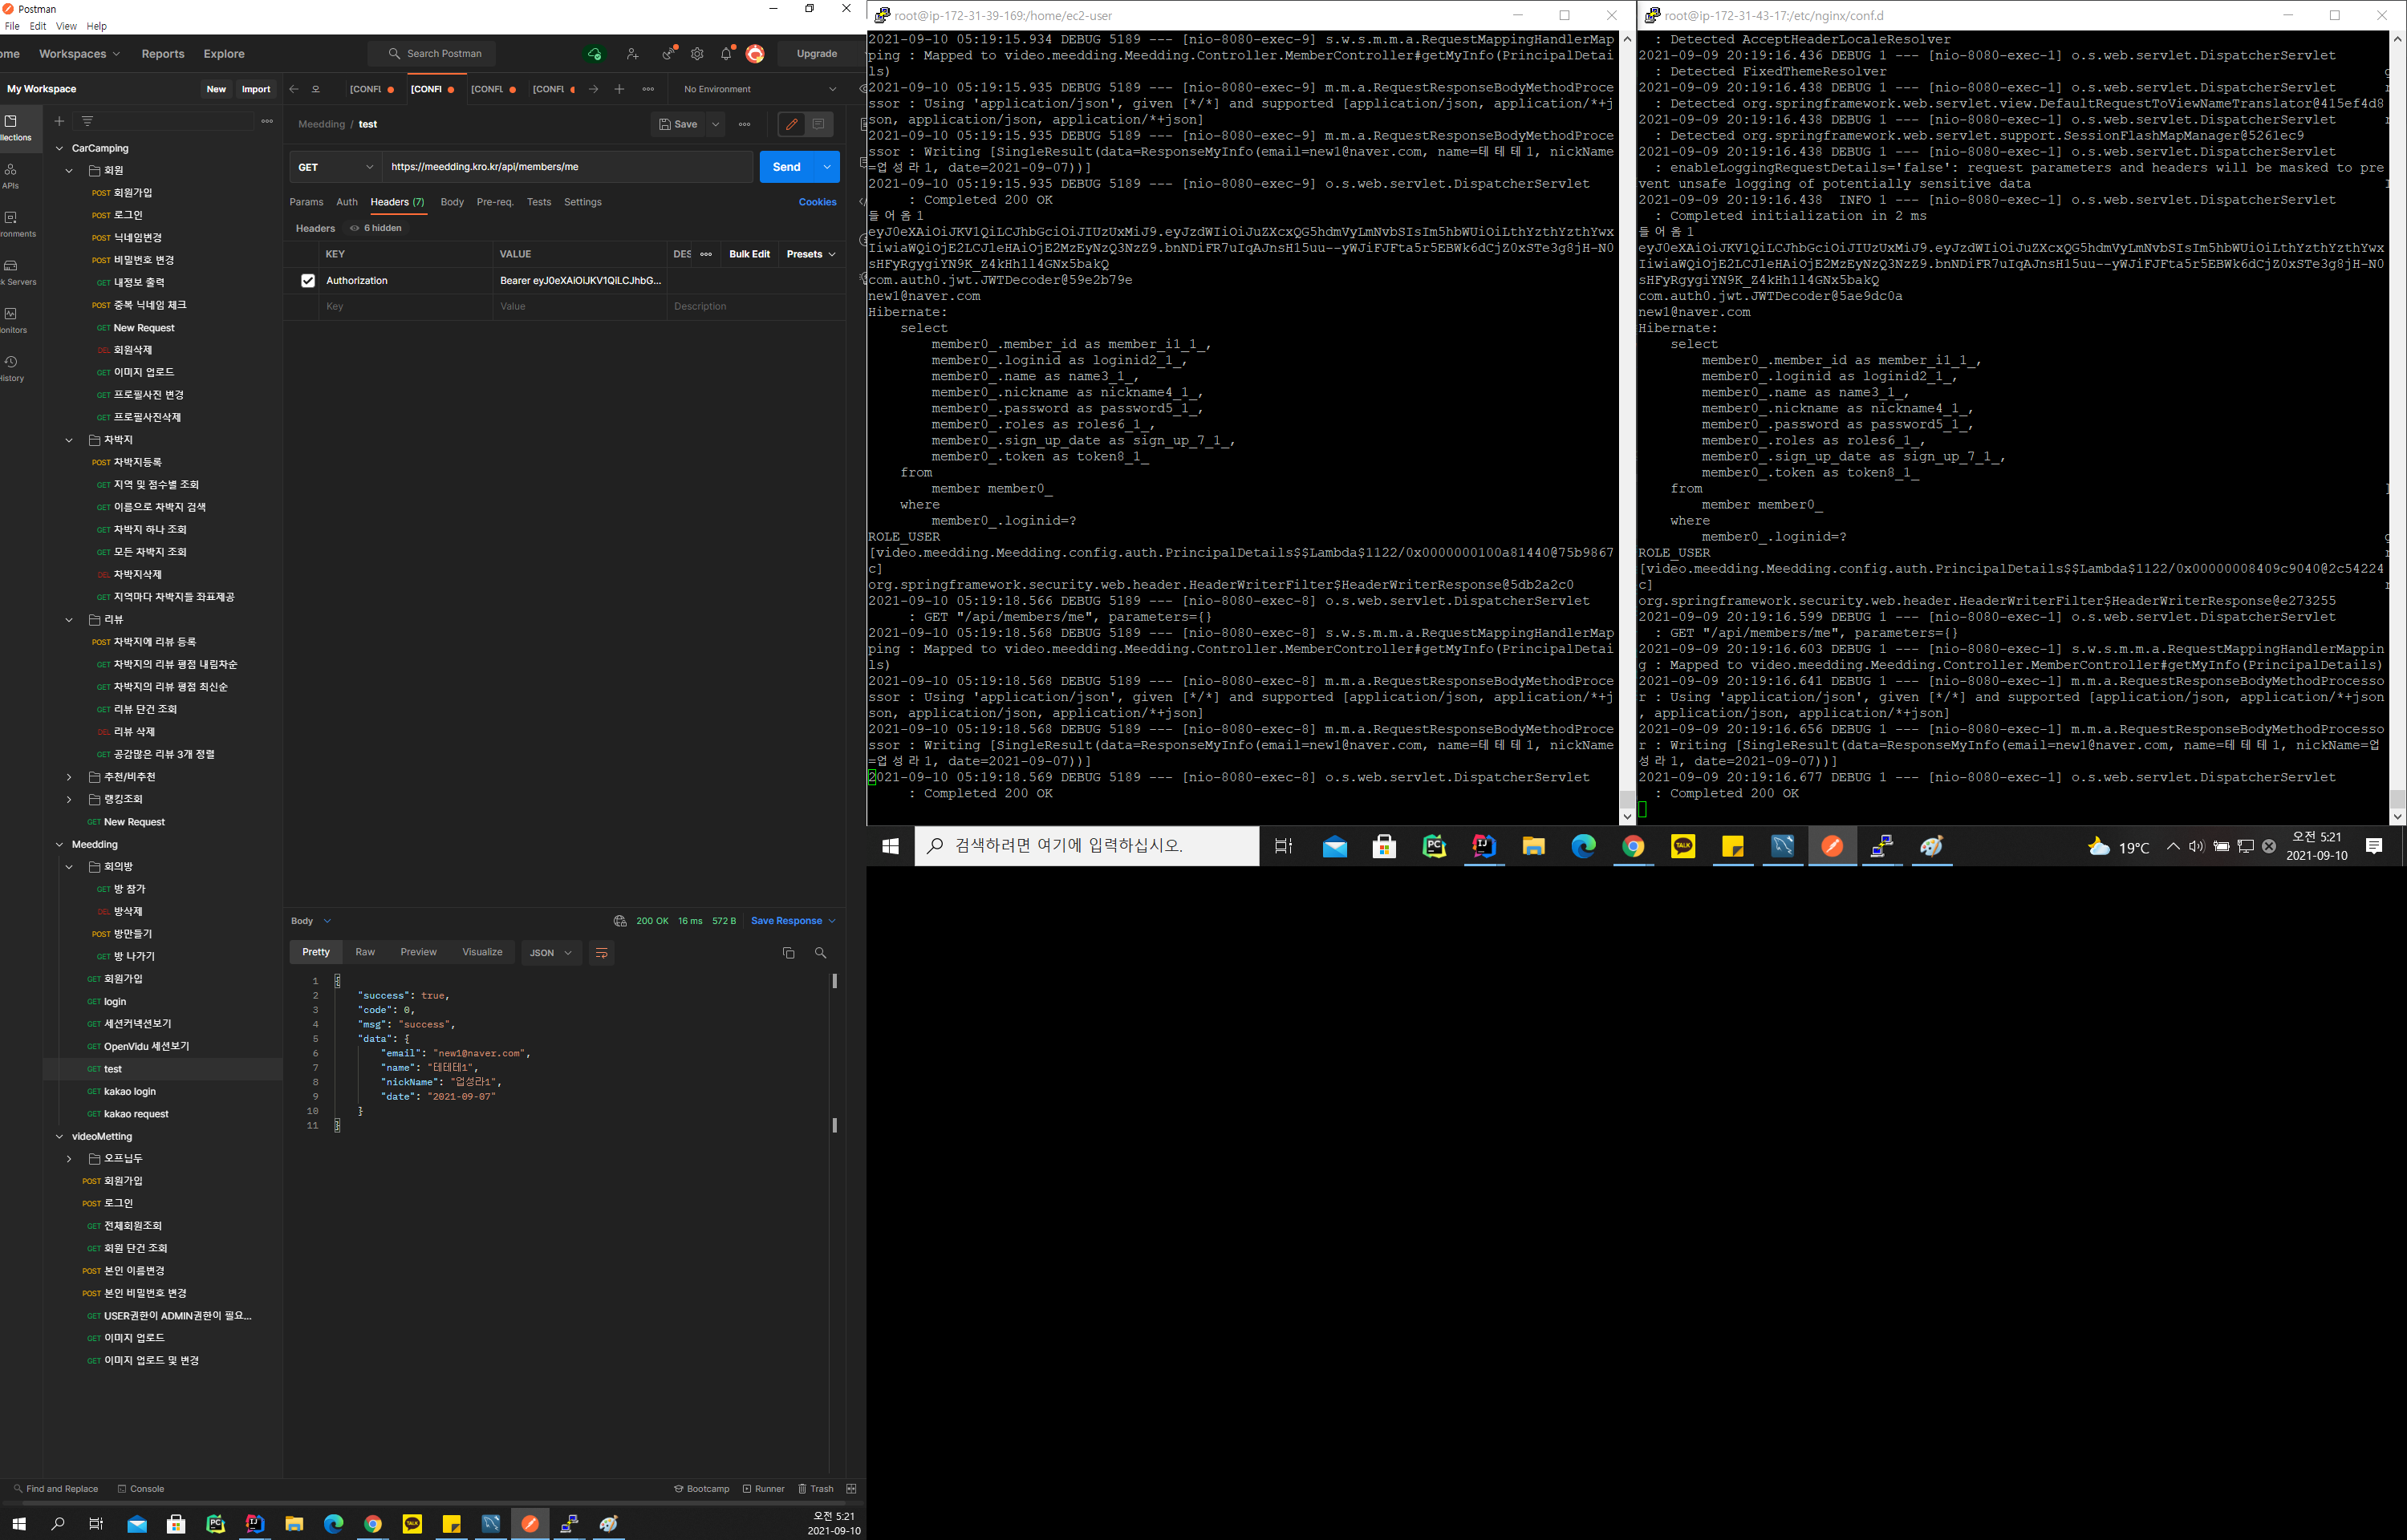The width and height of the screenshot is (2407, 1540).
Task: Toggle the line wrap icon in response
Action: tap(601, 953)
